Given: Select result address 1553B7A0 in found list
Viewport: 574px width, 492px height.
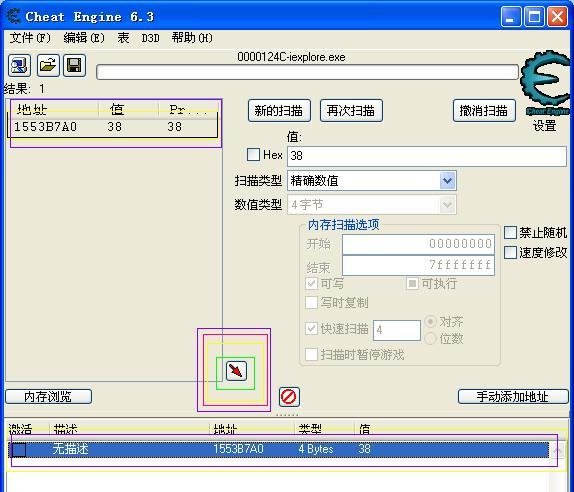Looking at the screenshot, I should (x=45, y=127).
